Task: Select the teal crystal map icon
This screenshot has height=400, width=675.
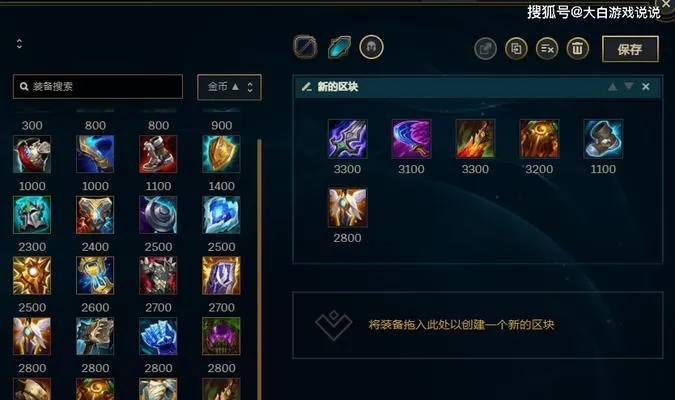Action: point(339,47)
